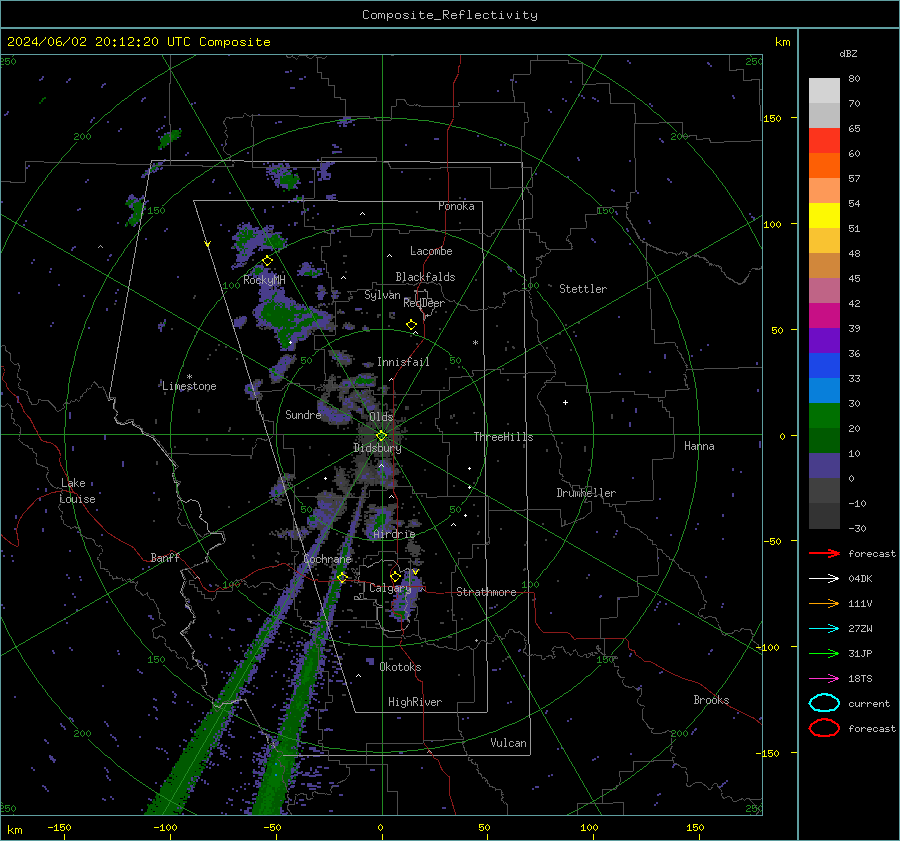Click the ThreeHills label
Image resolution: width=900 pixels, height=841 pixels.
point(503,437)
